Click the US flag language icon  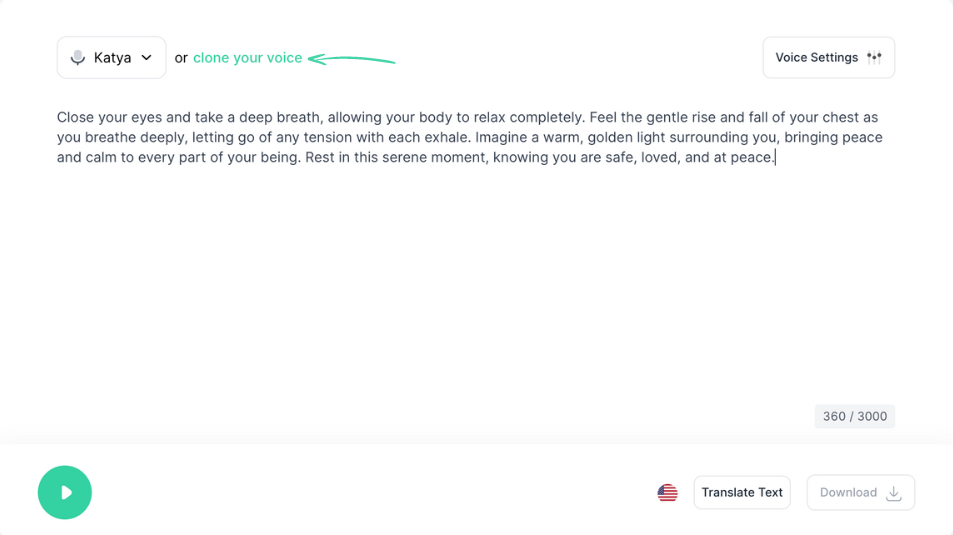[x=667, y=492]
